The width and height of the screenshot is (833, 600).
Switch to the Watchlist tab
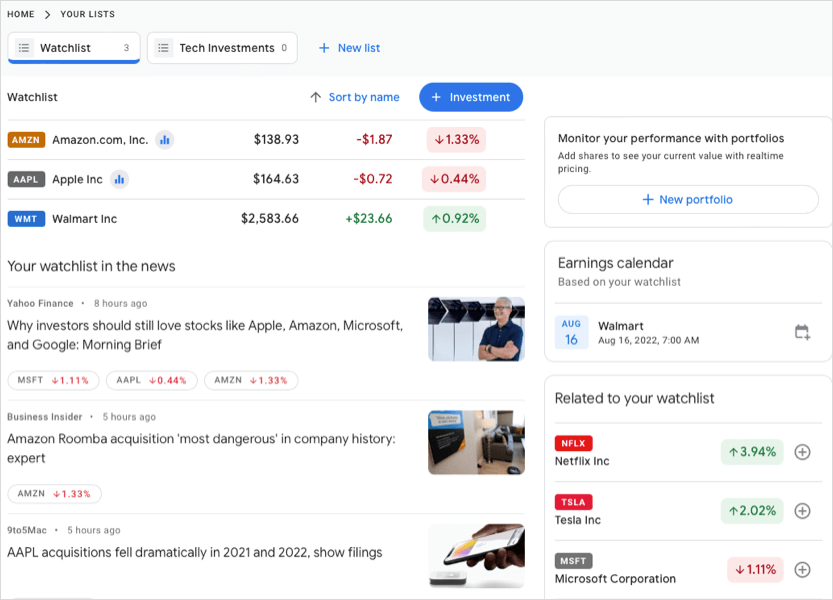coord(74,48)
